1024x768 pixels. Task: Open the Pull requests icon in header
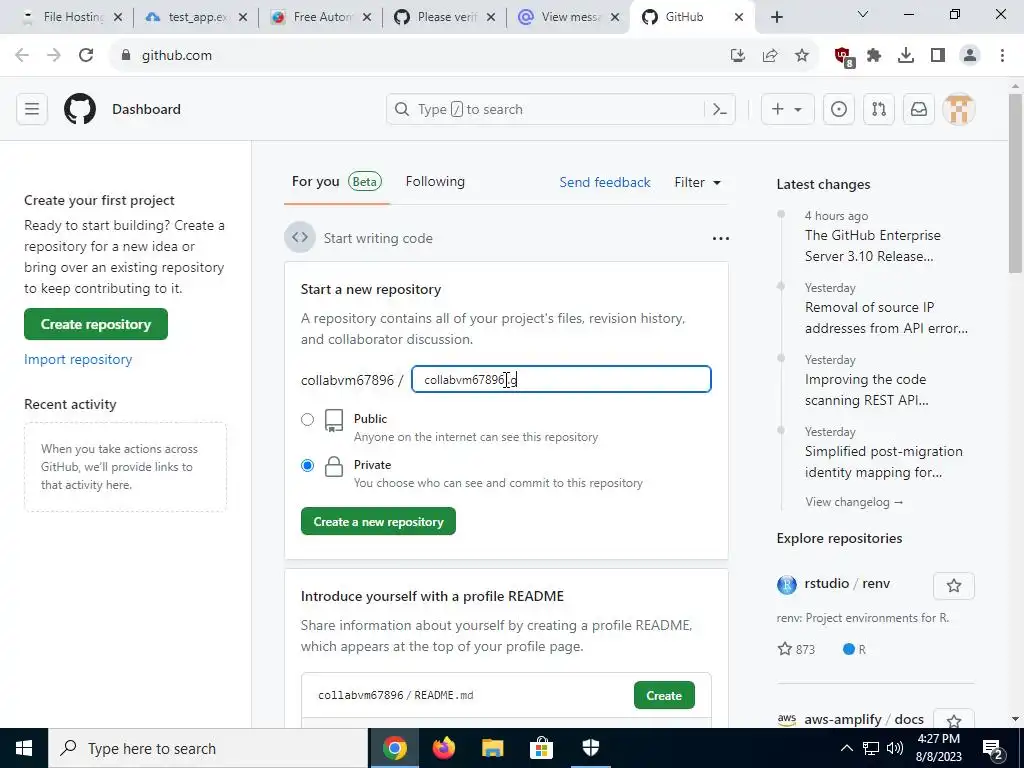coord(879,109)
